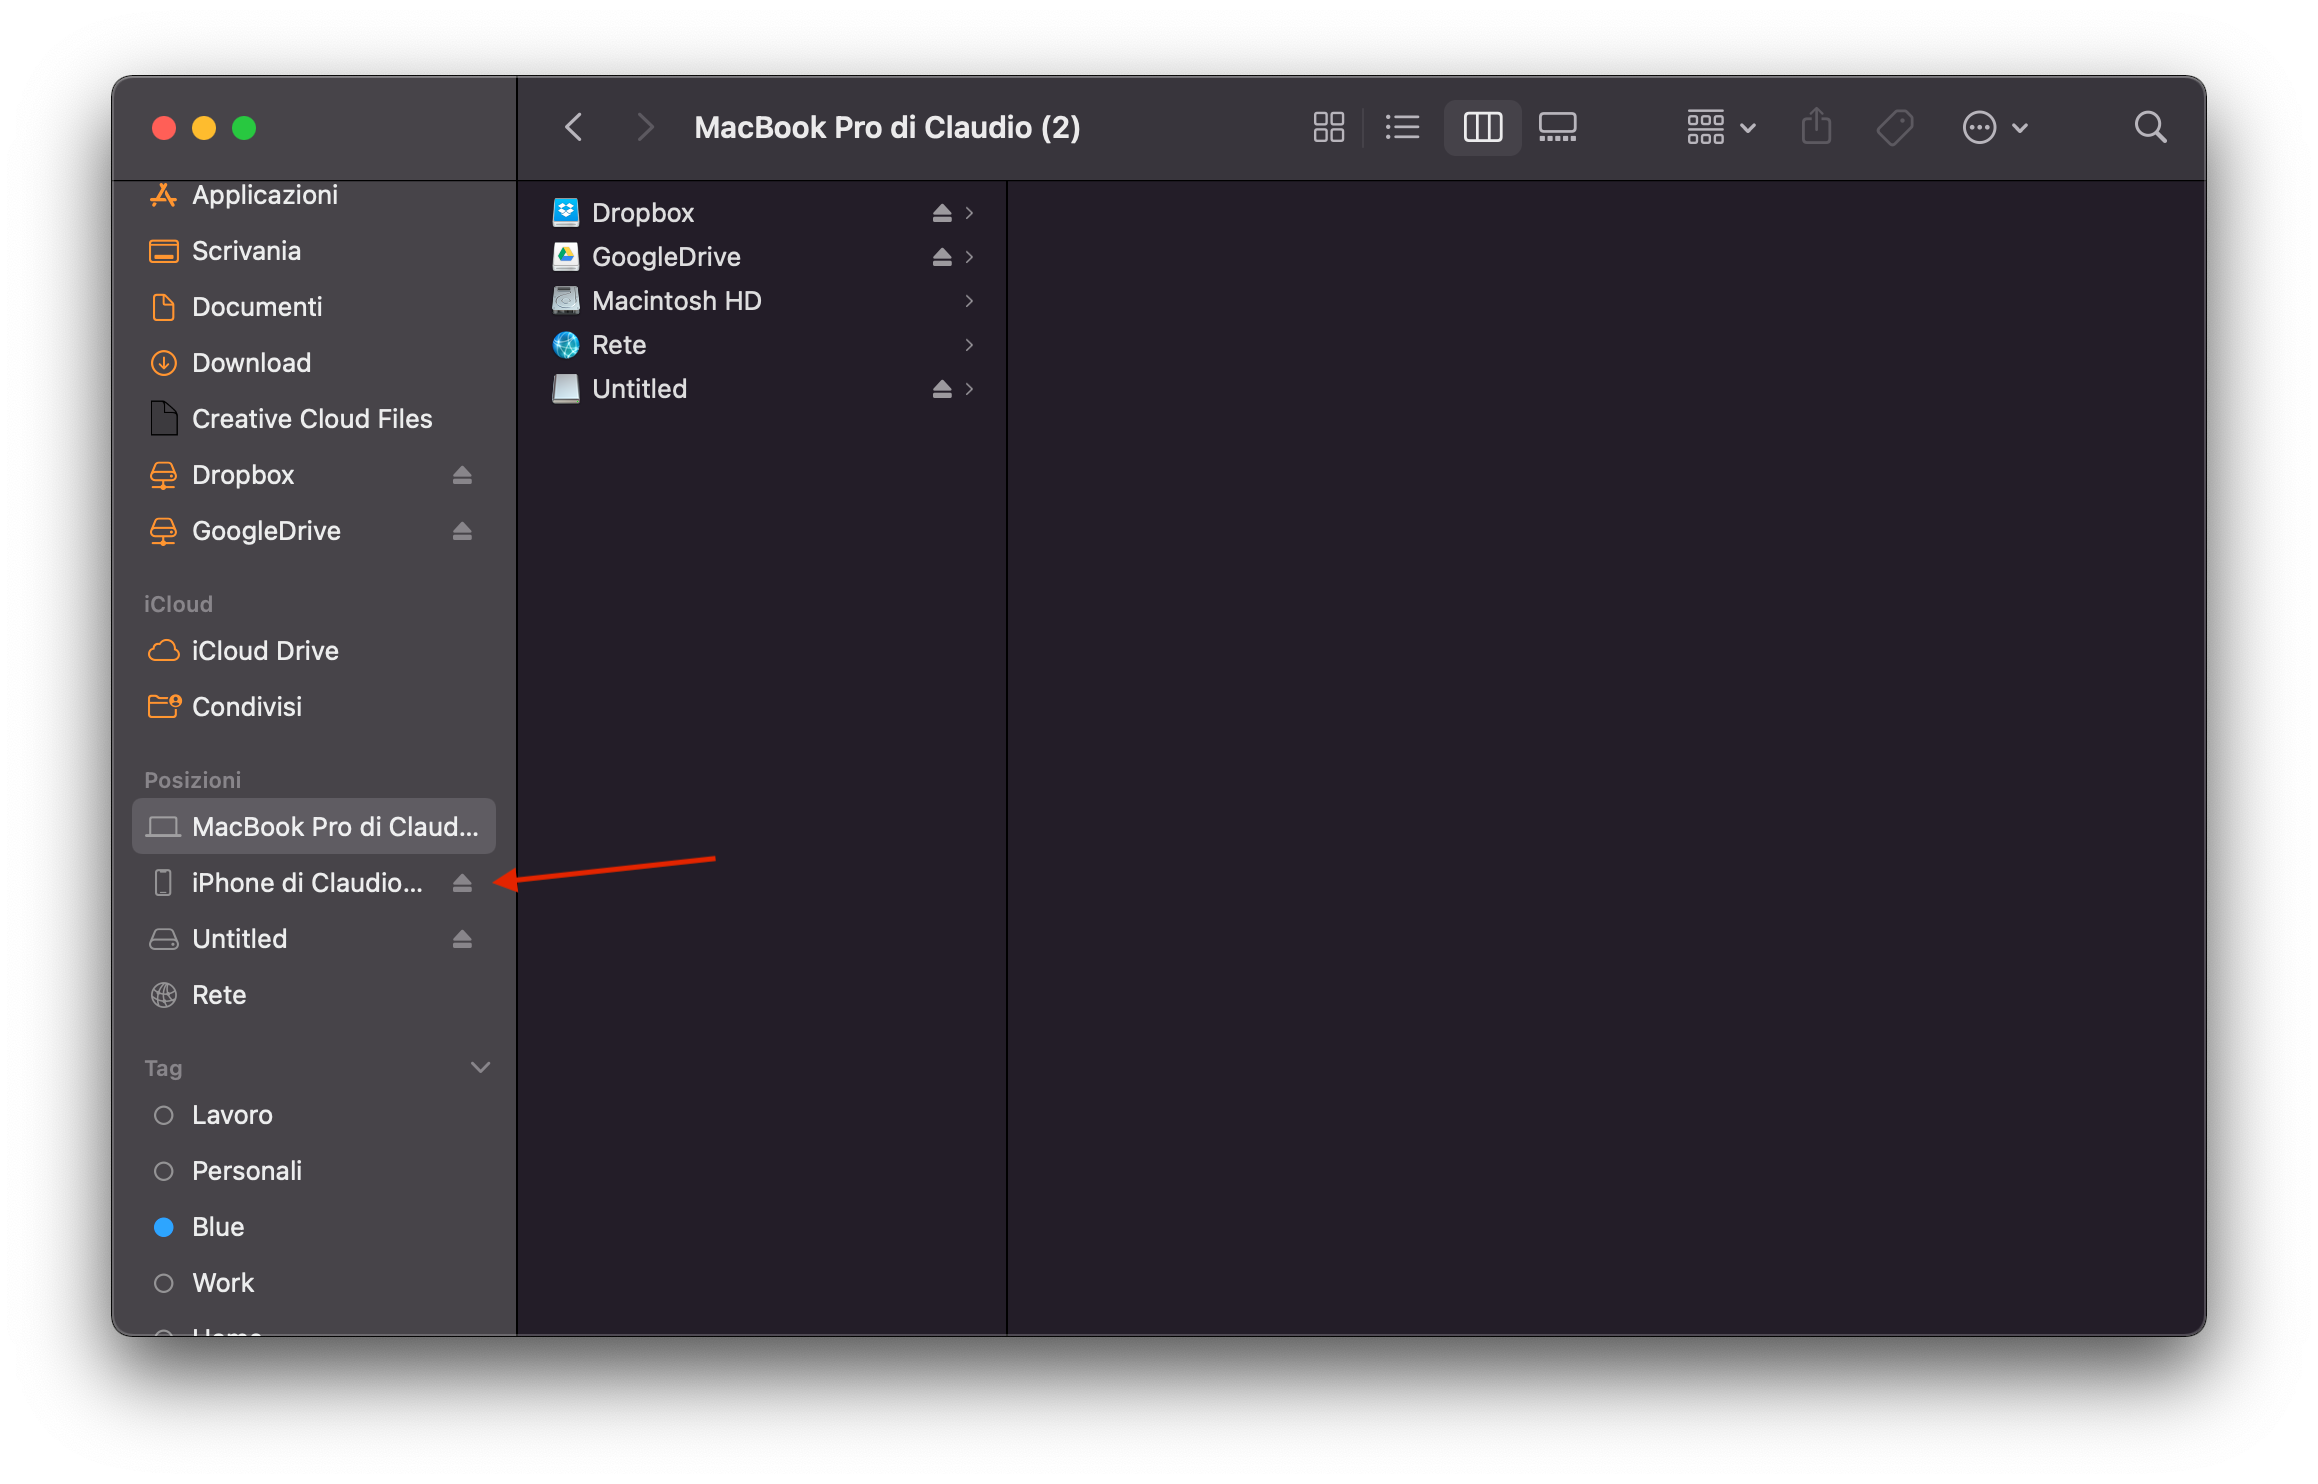Switch to list view
Image resolution: width=2318 pixels, height=1484 pixels.
(x=1402, y=127)
